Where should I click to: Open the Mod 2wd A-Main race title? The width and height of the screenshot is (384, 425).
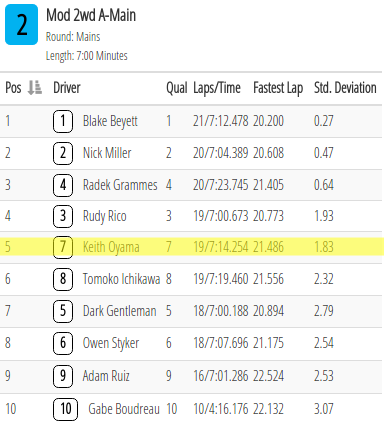pyautogui.click(x=91, y=15)
